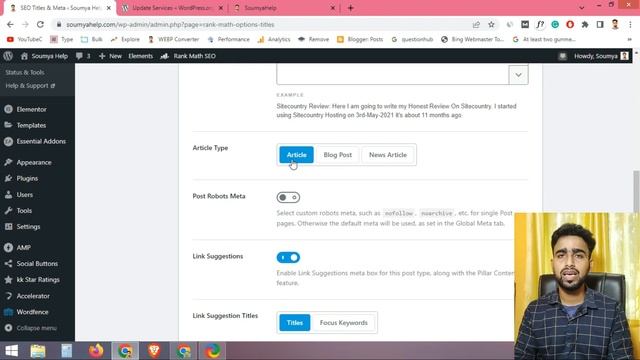Click the description template input field

[x=393, y=74]
